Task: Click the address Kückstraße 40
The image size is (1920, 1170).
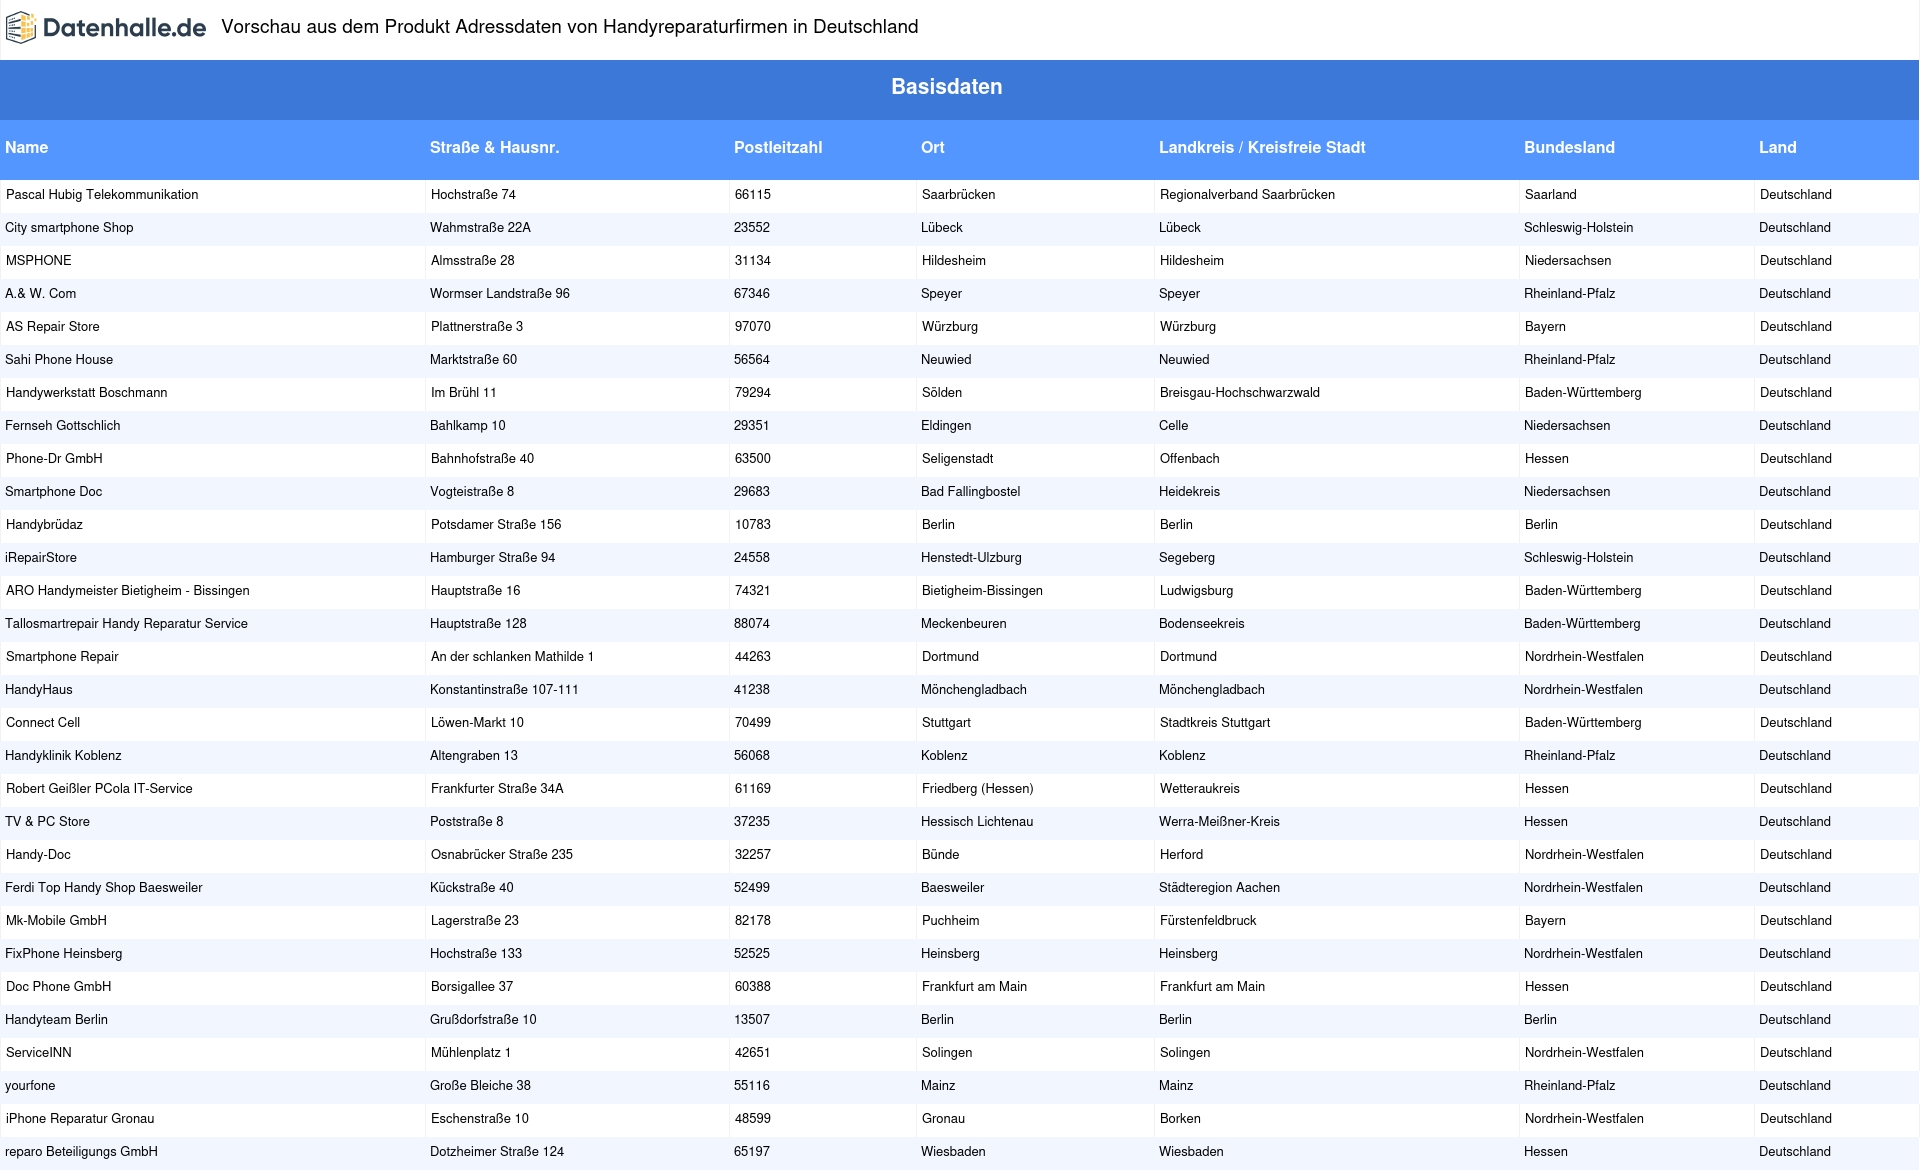Action: (x=472, y=888)
